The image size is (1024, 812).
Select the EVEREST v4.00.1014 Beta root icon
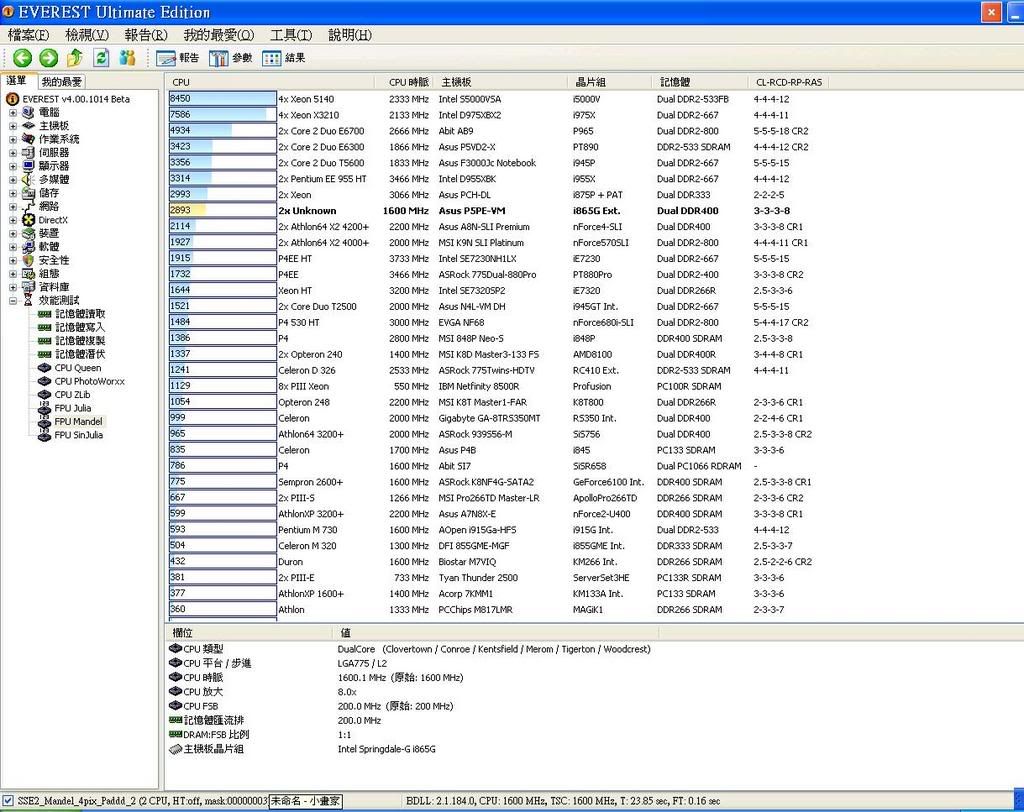[x=12, y=99]
